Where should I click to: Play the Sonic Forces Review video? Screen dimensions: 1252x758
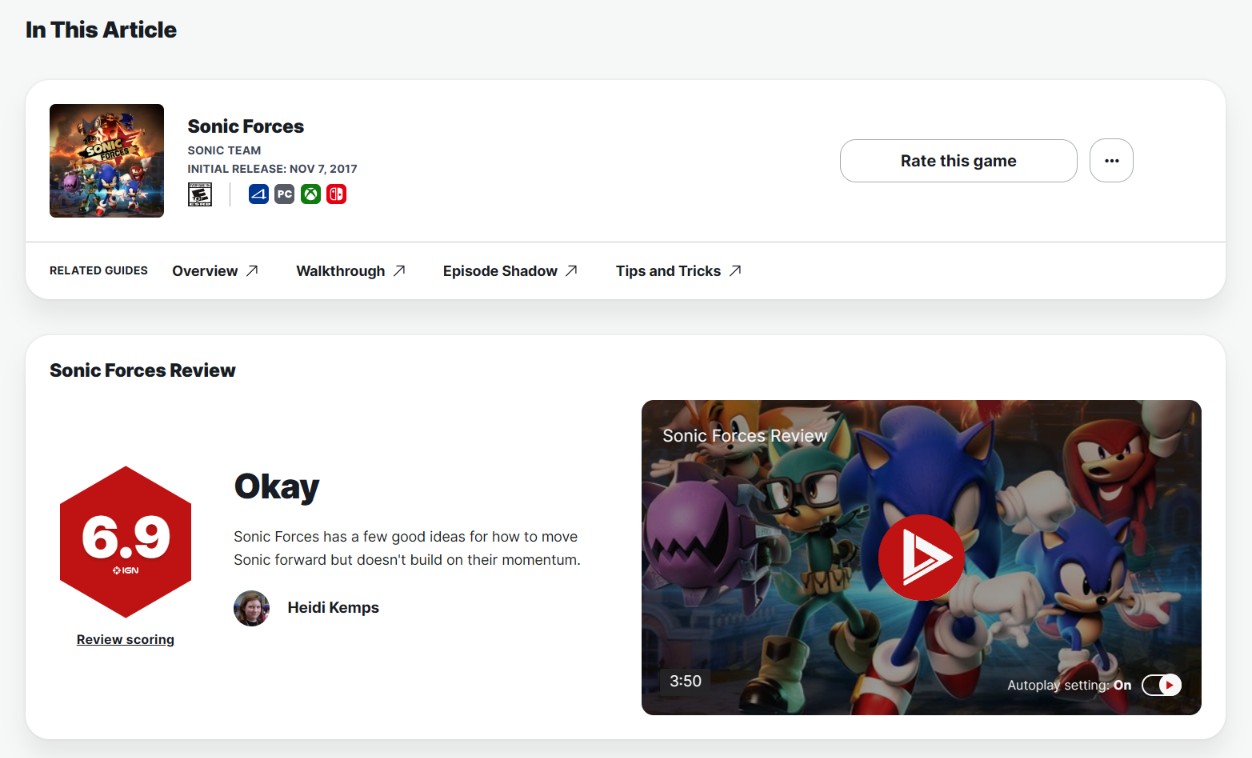tap(921, 558)
